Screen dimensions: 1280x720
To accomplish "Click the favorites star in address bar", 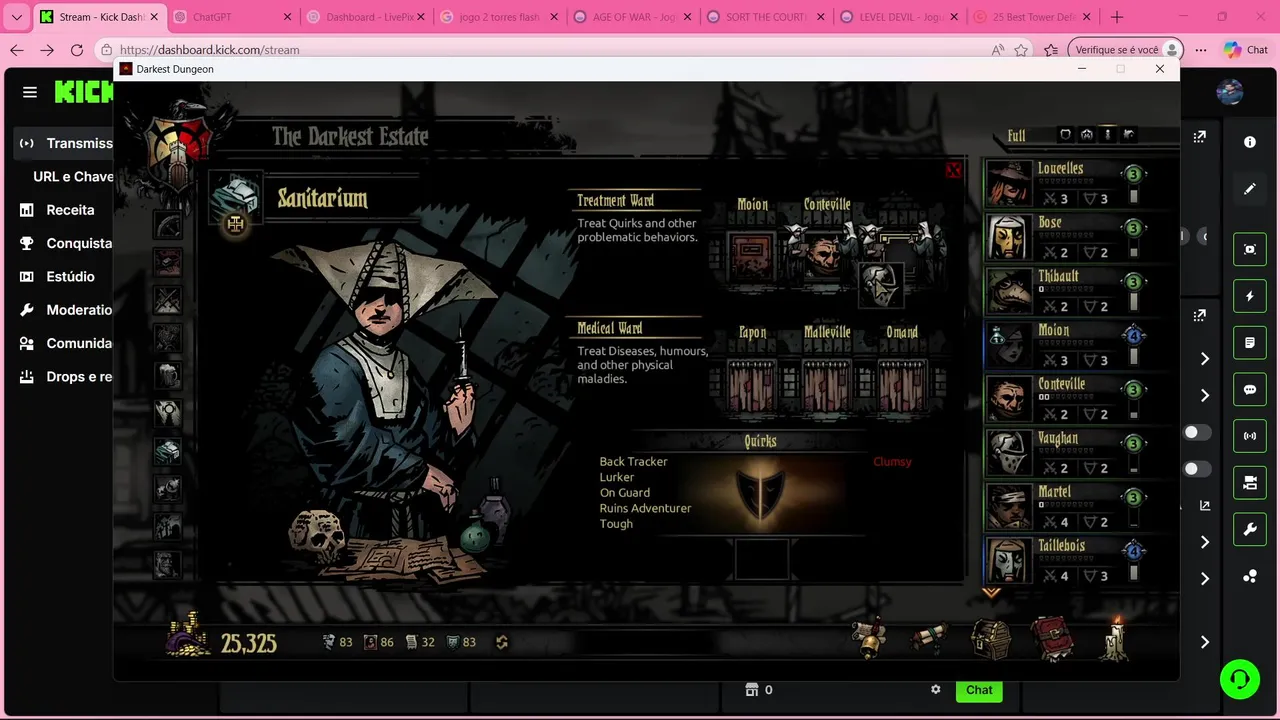I will 1021,50.
